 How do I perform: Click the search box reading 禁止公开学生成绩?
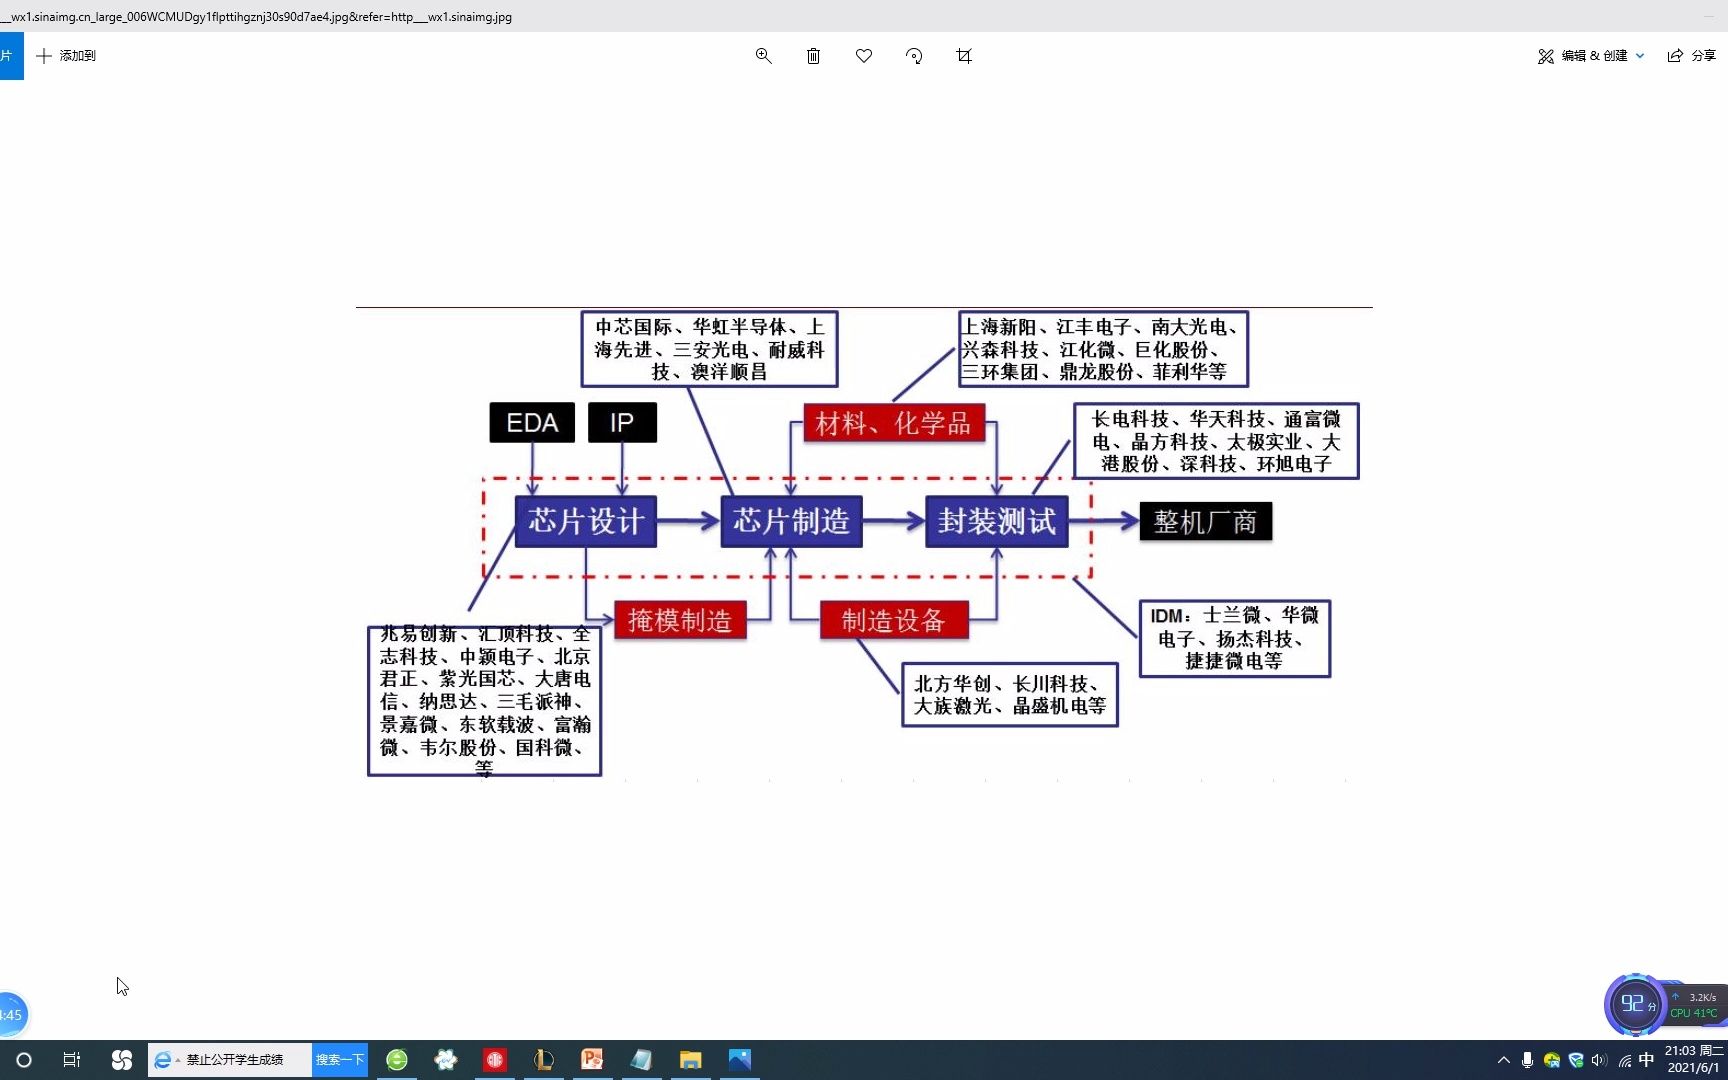click(230, 1060)
